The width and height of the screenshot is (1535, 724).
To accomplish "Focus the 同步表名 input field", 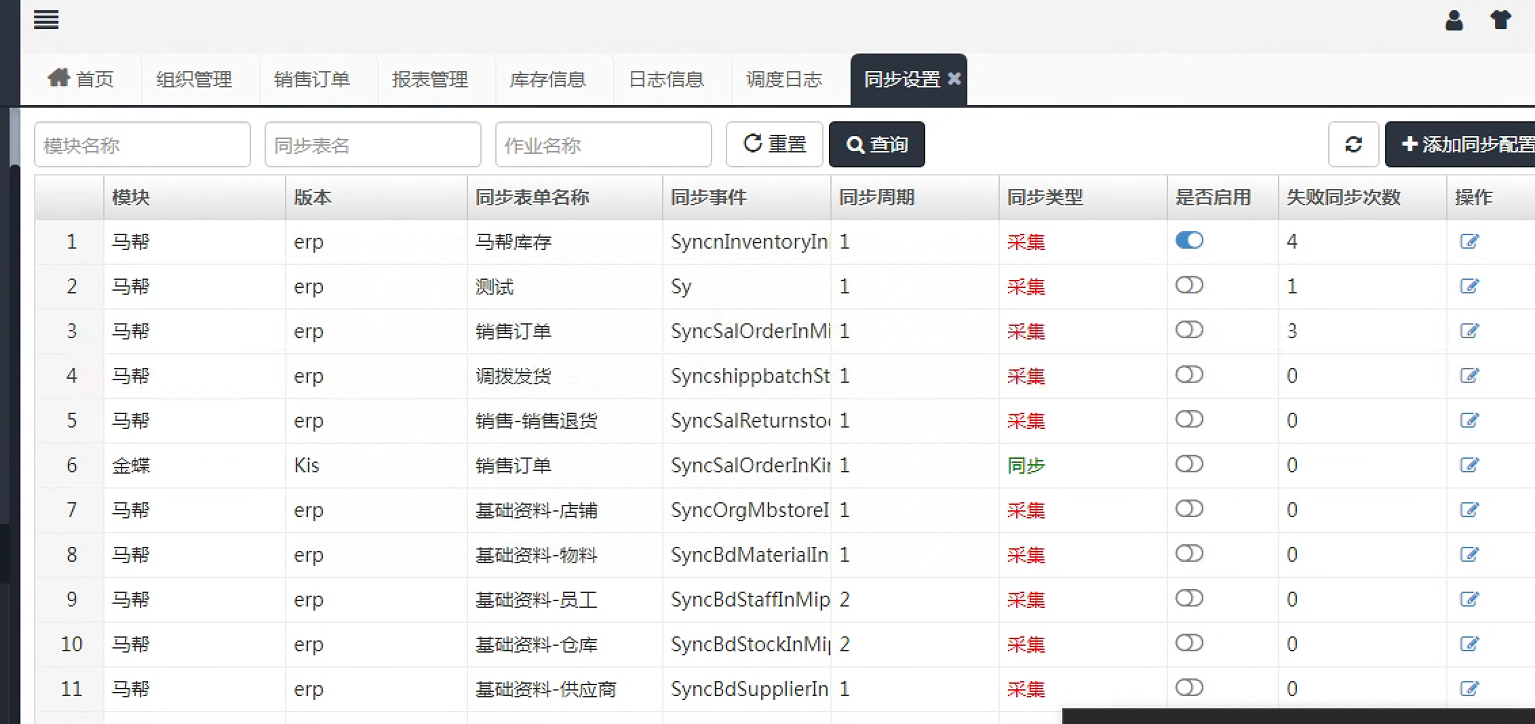I will coord(373,144).
